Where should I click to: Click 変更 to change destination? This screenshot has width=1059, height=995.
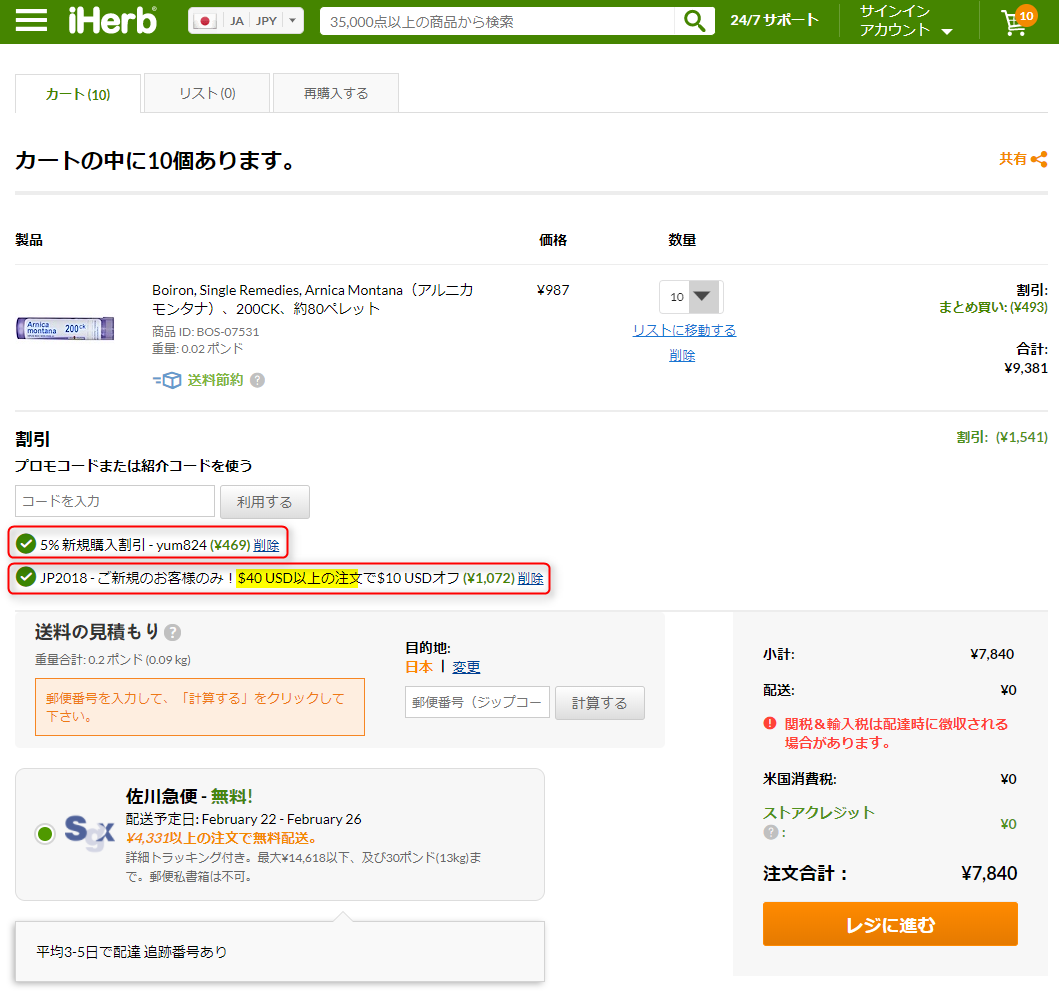pyautogui.click(x=466, y=667)
